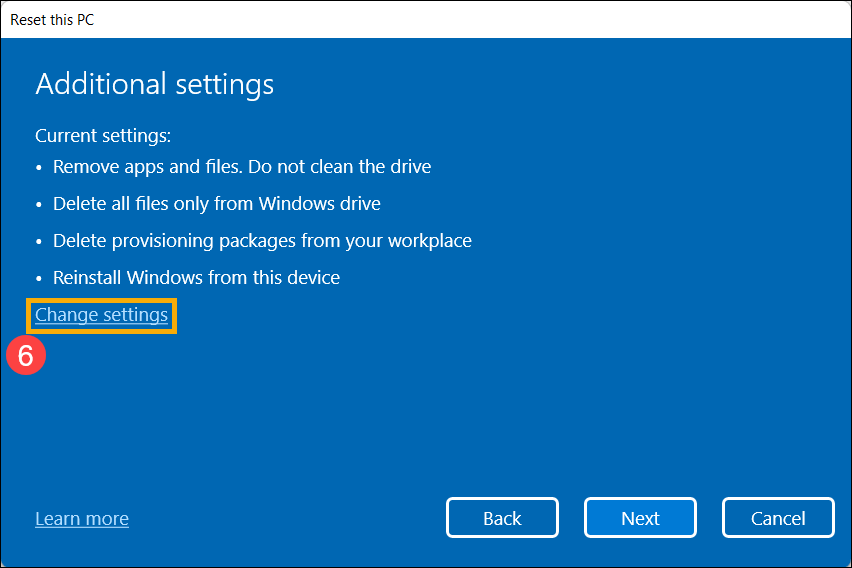
Task: Click Reinstall Windows from this device text
Action: [x=196, y=277]
